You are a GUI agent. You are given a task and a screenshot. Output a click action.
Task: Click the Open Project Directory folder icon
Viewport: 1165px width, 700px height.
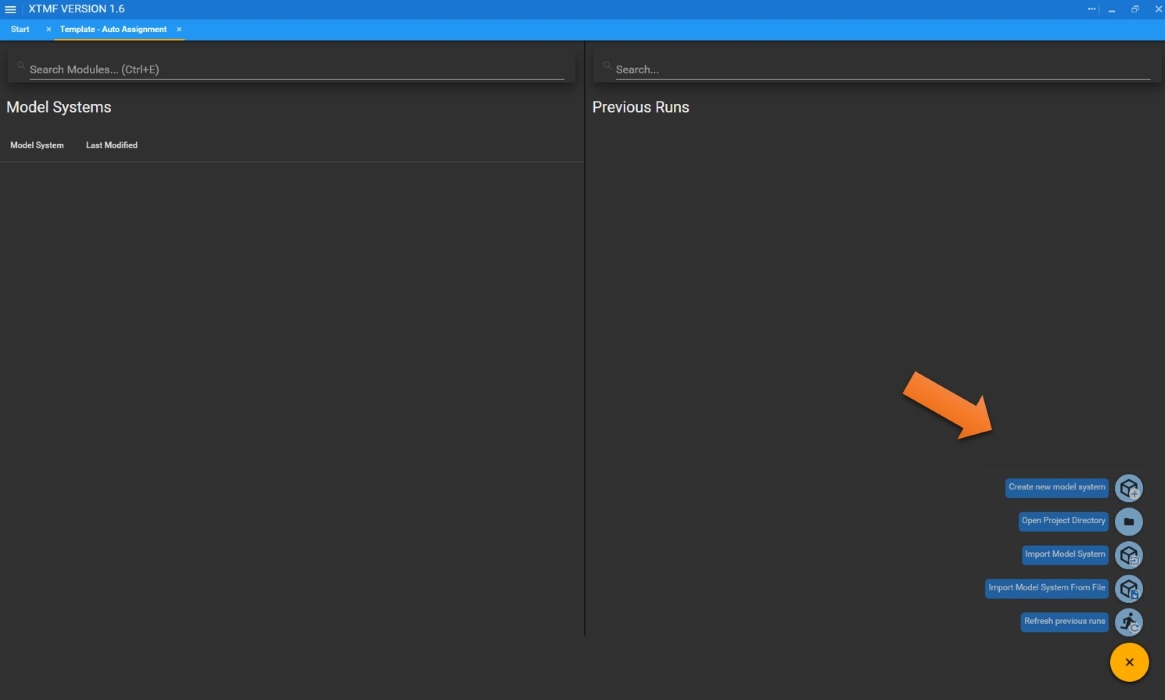click(1128, 521)
